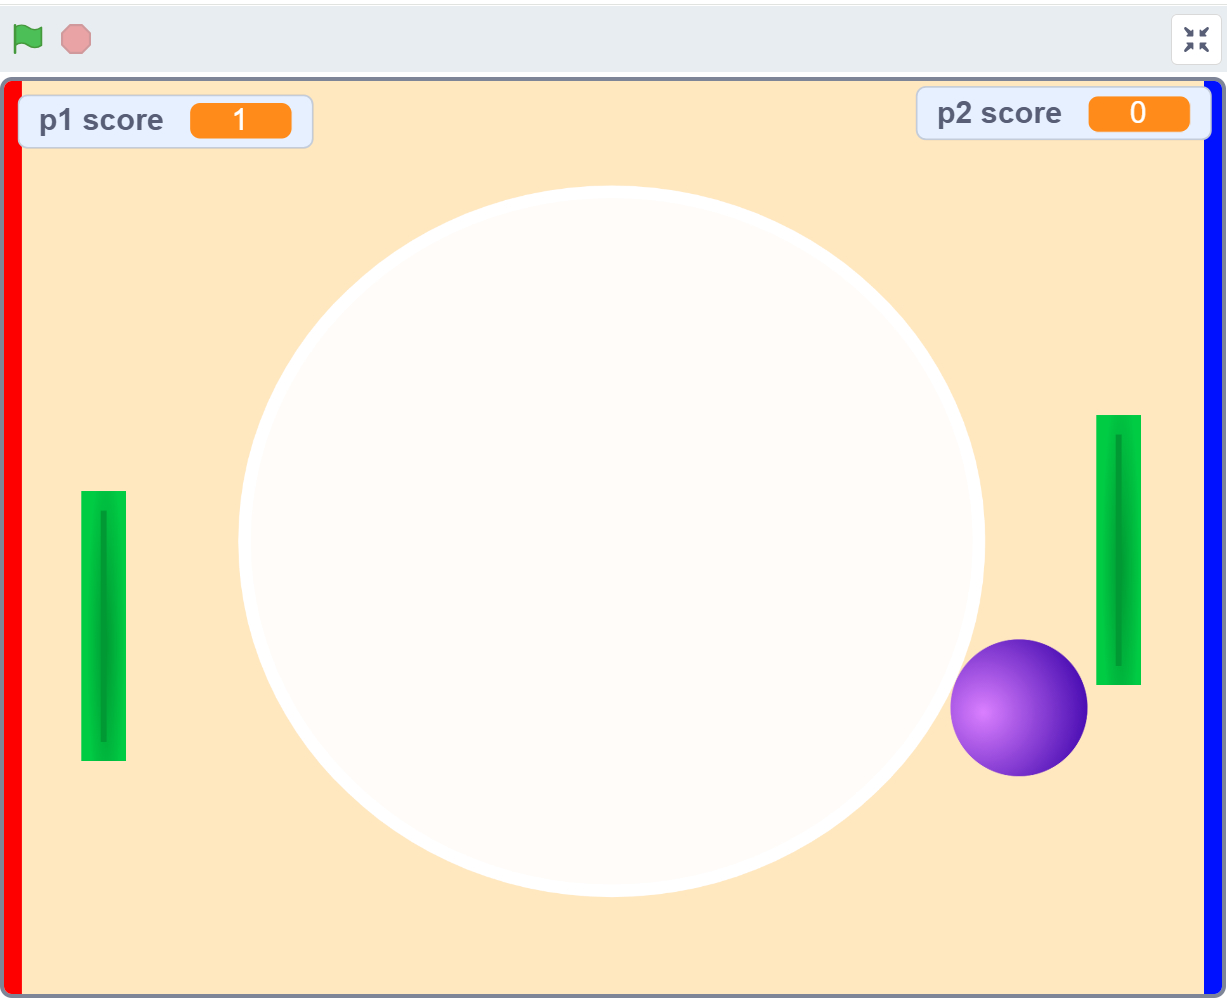This screenshot has width=1227, height=998.
Task: Click the p2 score variable monitor
Action: coord(1064,113)
